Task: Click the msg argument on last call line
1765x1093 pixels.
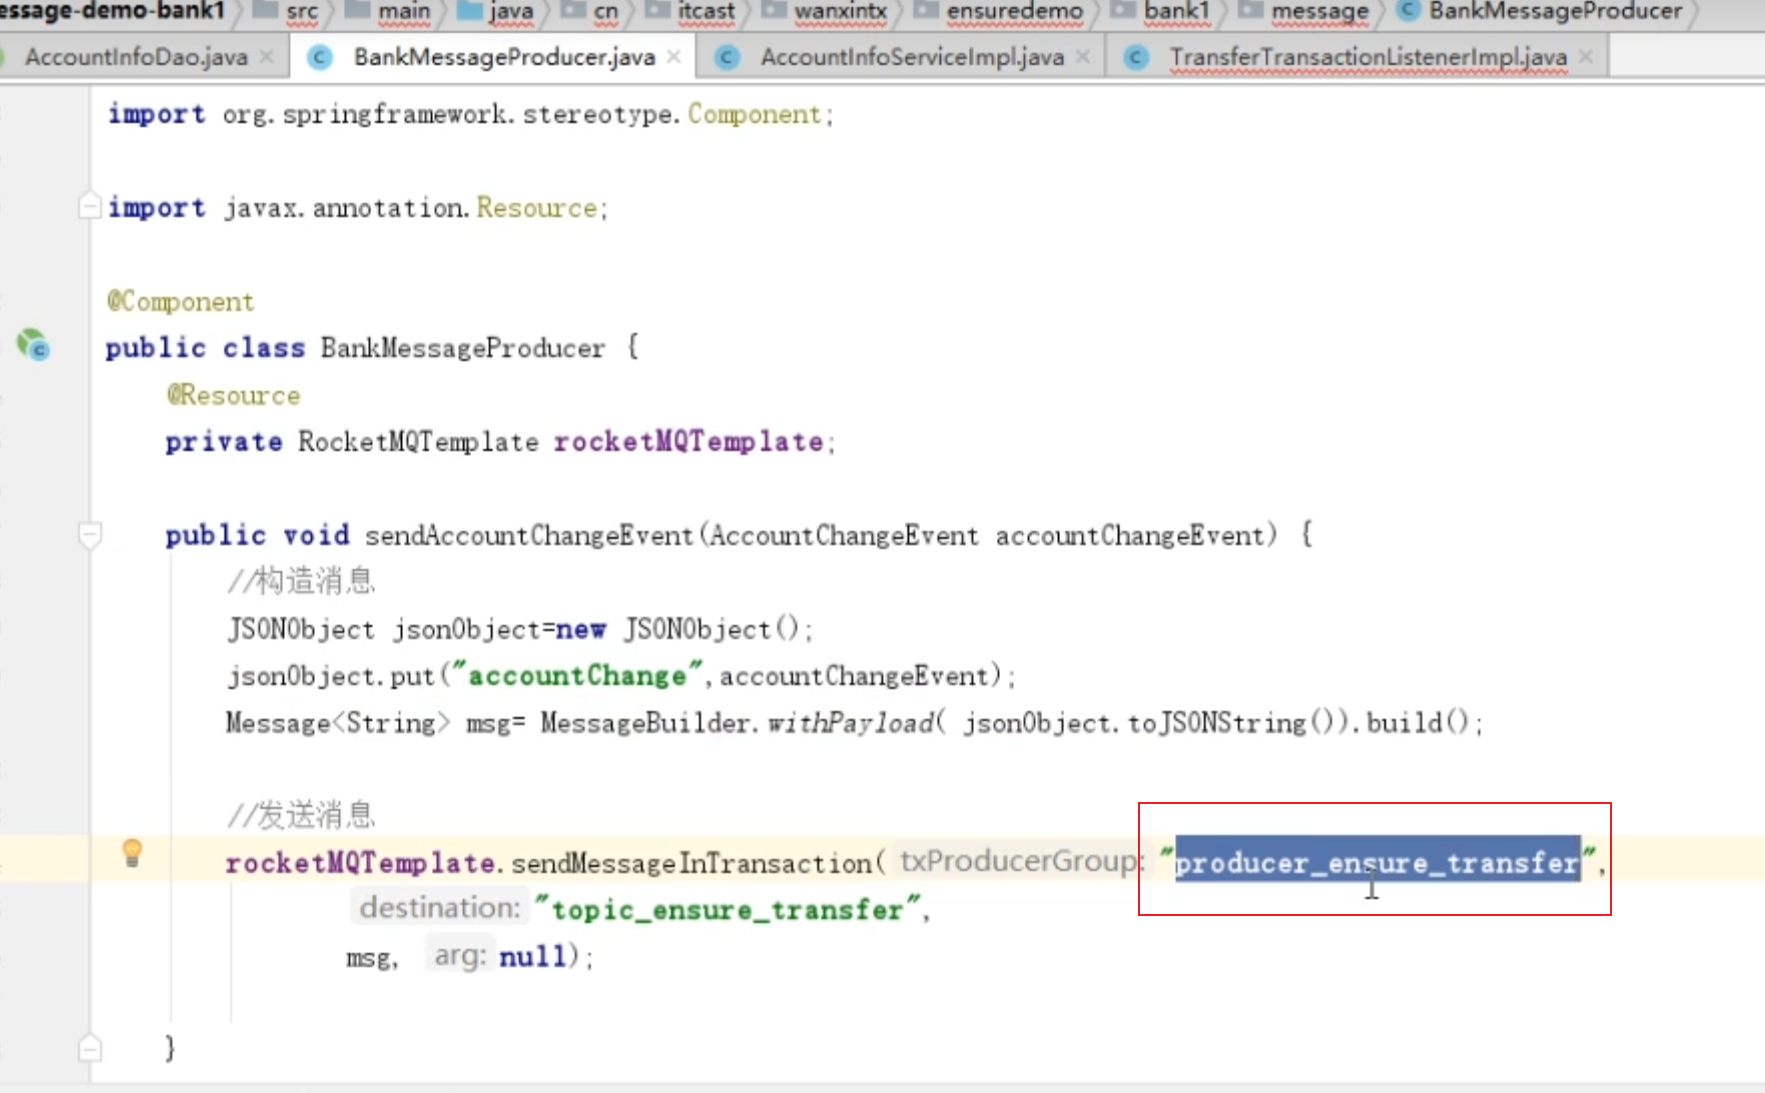Action: click(367, 957)
